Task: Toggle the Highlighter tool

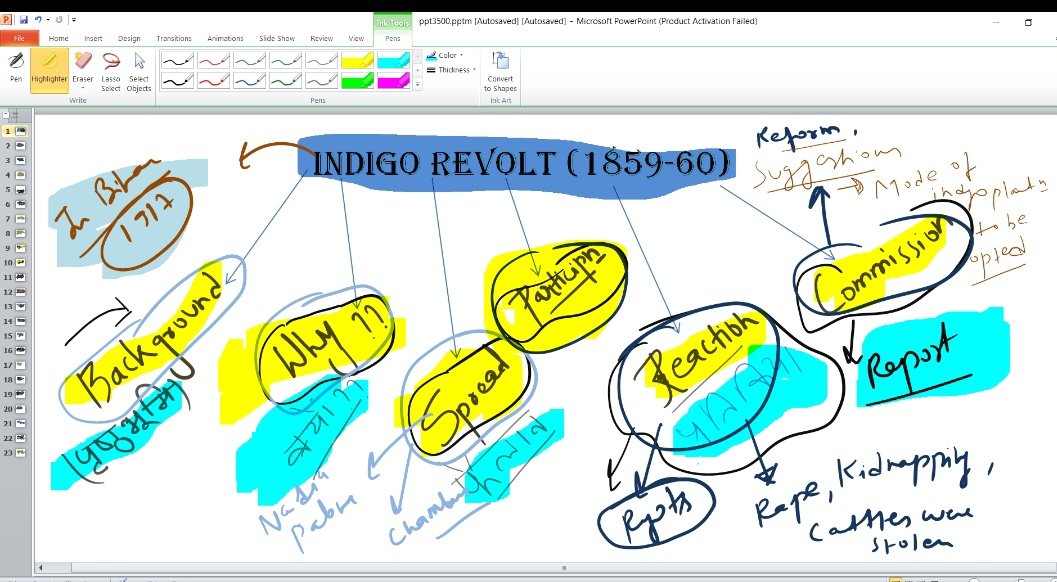Action: point(49,69)
